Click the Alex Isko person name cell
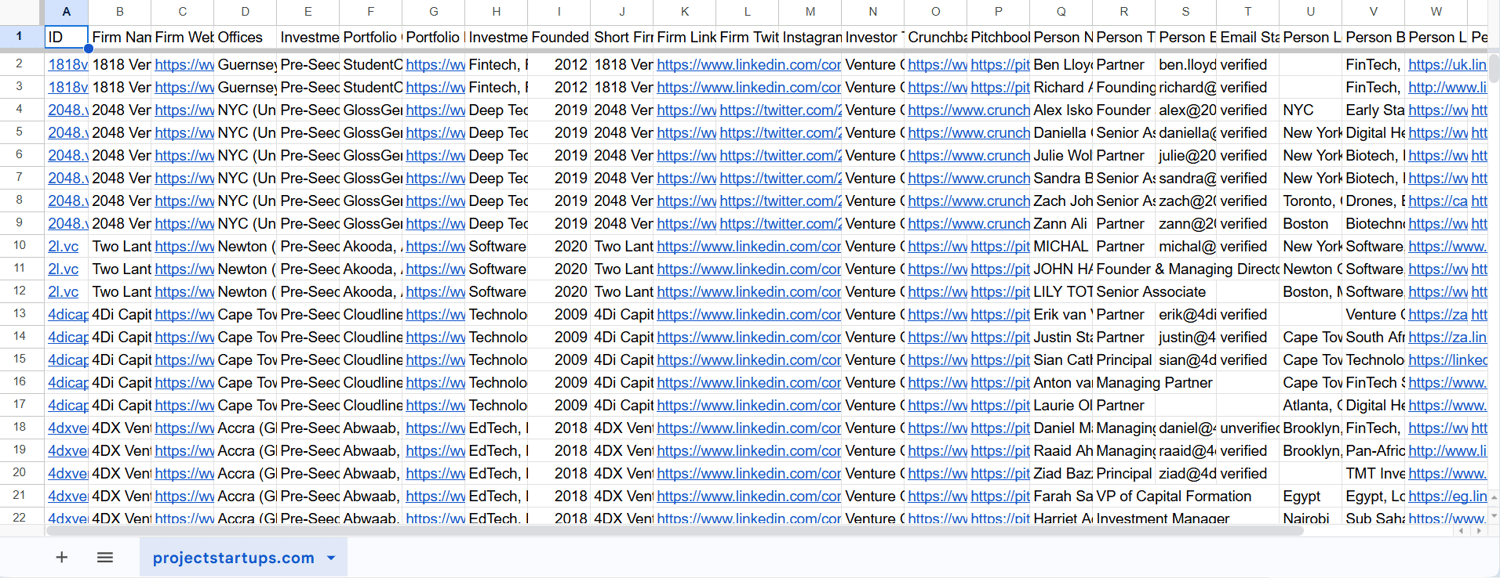The height and width of the screenshot is (578, 1500). click(x=1061, y=110)
